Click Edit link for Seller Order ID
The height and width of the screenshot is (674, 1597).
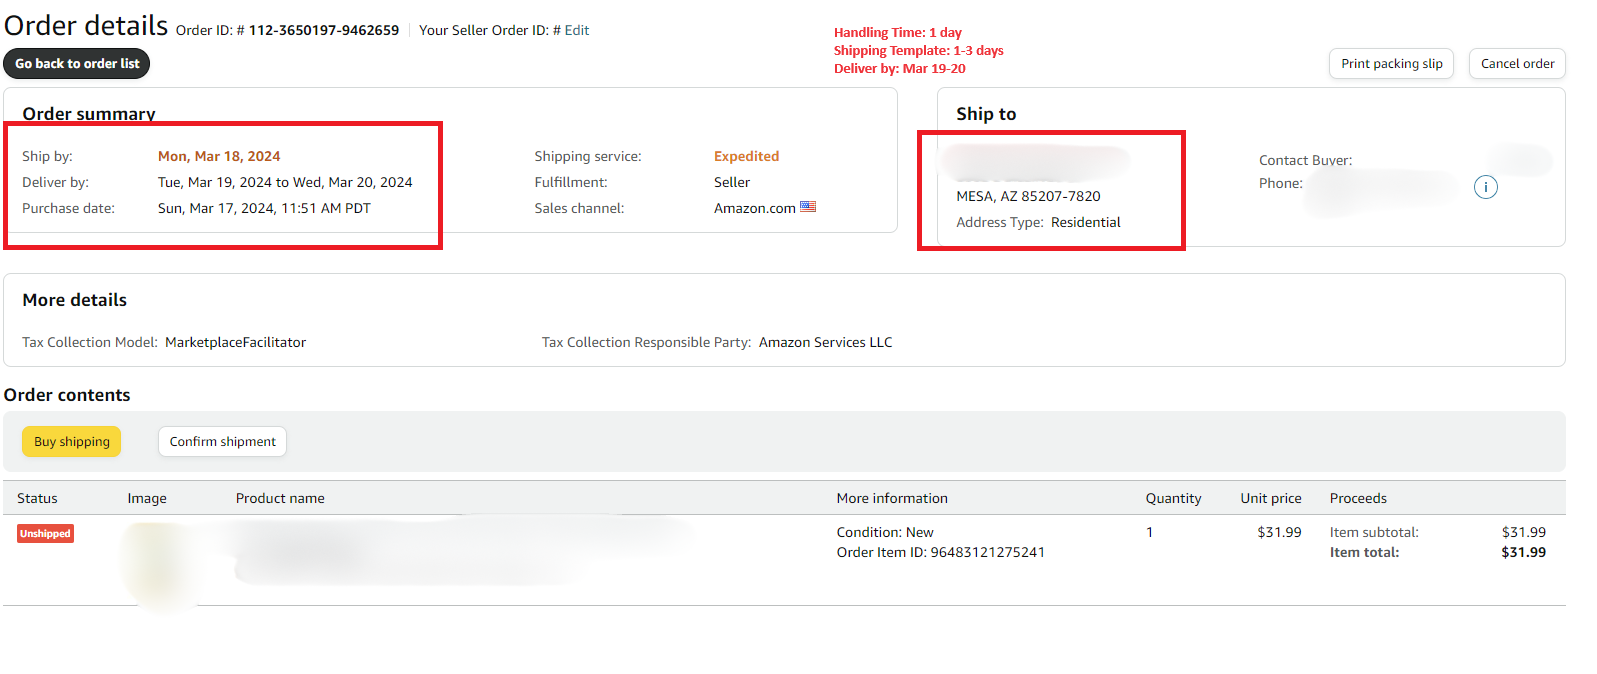click(577, 31)
